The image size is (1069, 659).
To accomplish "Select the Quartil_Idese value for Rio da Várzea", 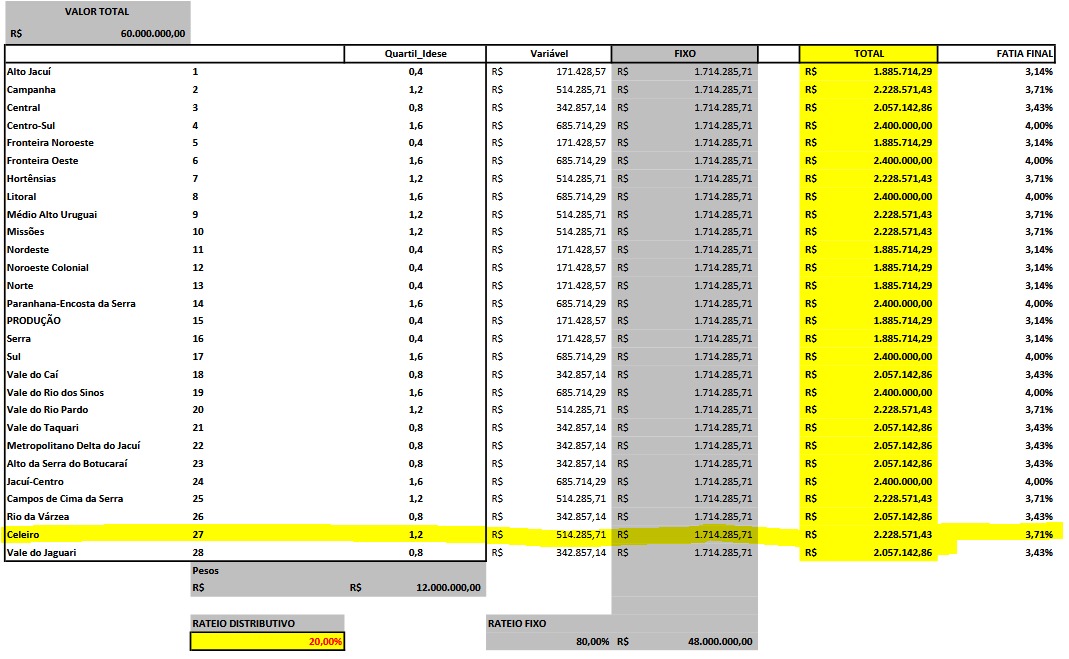I will [x=416, y=517].
